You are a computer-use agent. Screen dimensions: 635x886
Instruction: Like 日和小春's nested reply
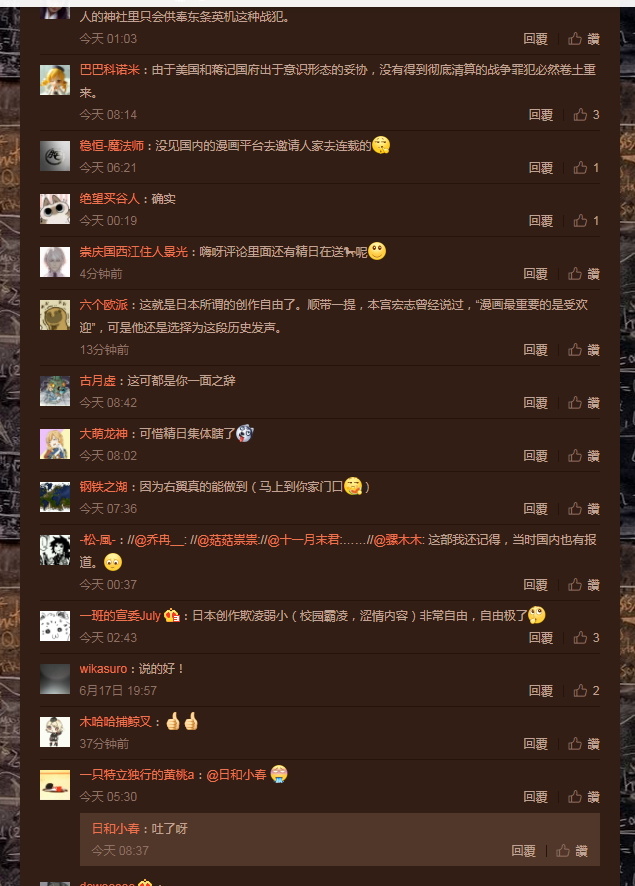coord(572,850)
